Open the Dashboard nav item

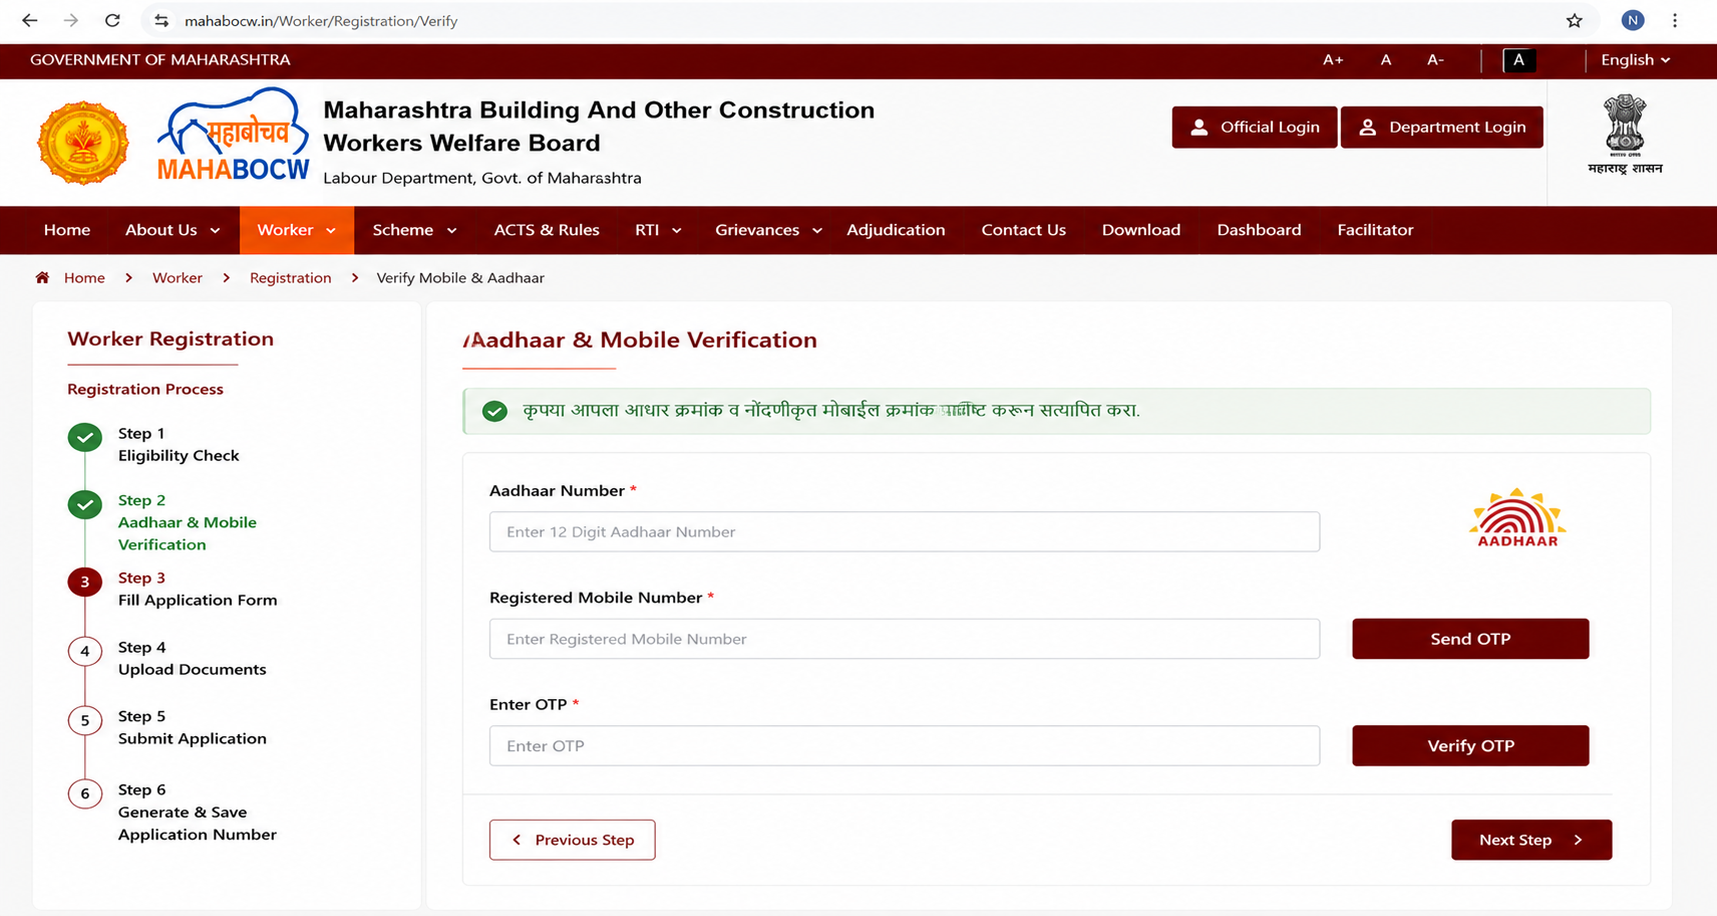pos(1259,230)
